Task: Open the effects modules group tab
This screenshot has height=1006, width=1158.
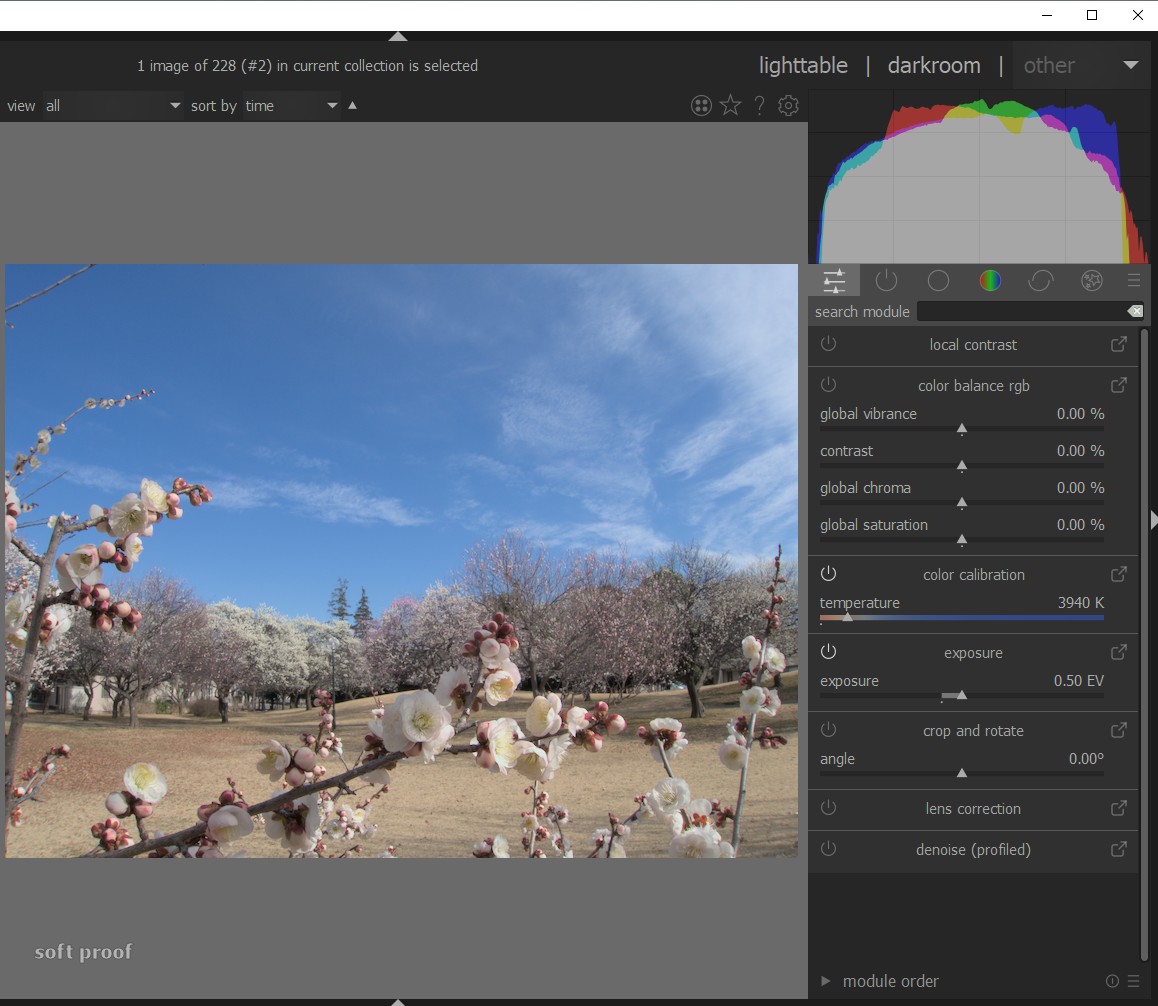Action: (1092, 281)
